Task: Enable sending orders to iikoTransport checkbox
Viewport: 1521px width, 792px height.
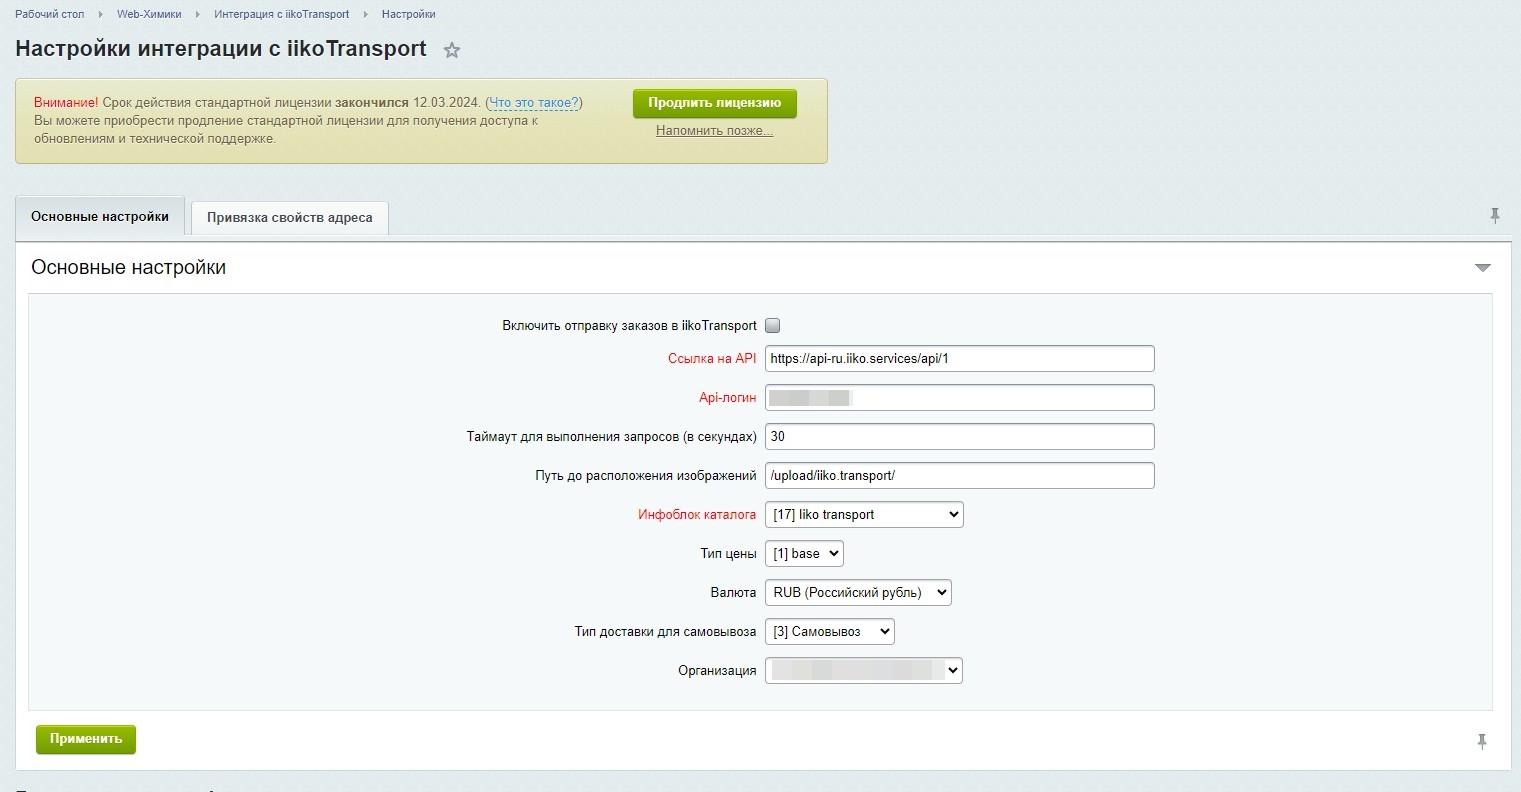Action: pos(772,325)
